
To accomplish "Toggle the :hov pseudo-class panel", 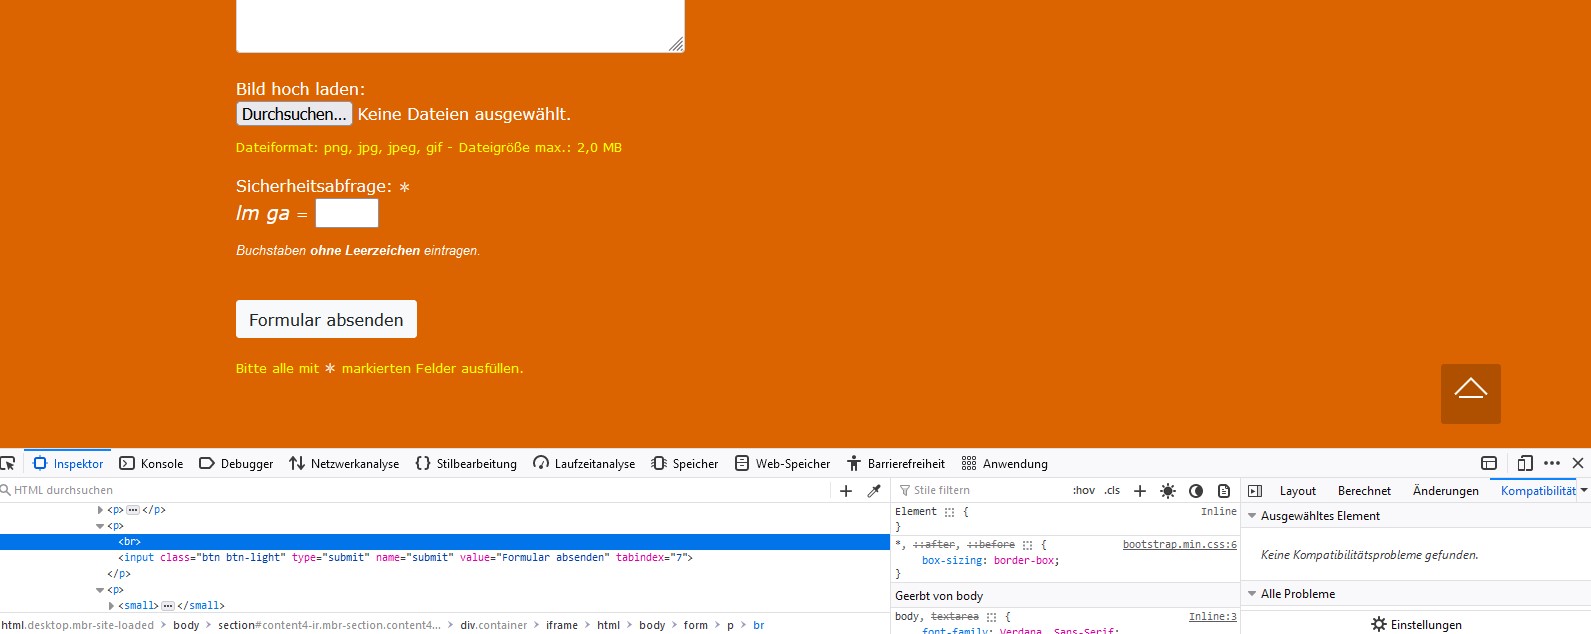I will [1083, 491].
